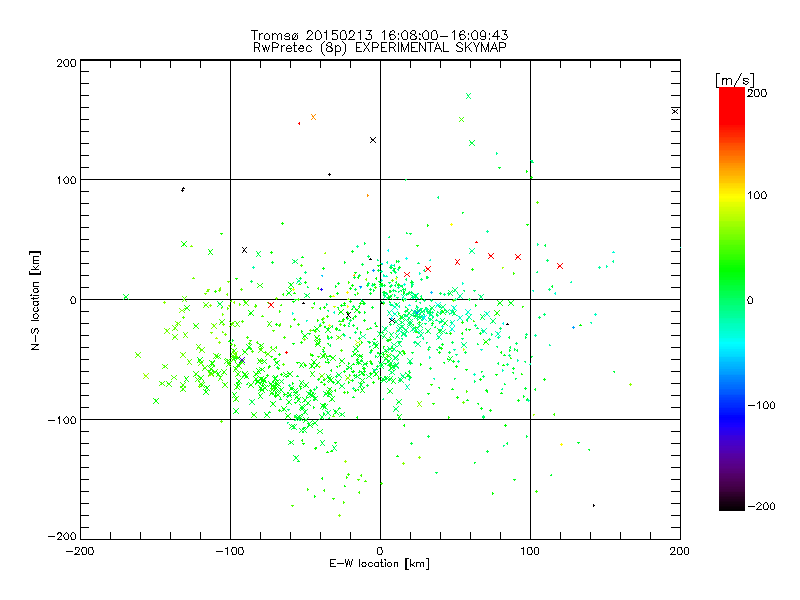Viewport: 800px width, 600px height.
Task: Click the x-axis tick label '−100'
Action: click(230, 551)
